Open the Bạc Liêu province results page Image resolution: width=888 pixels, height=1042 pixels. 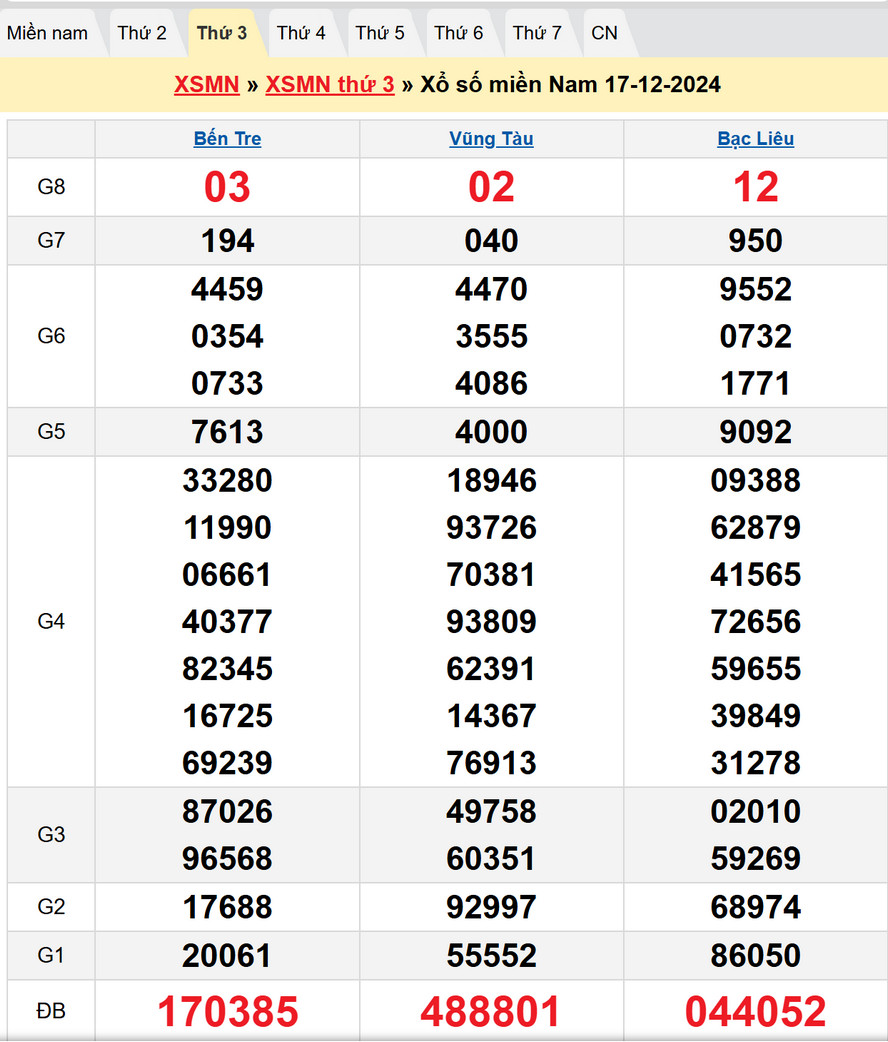coord(756,139)
